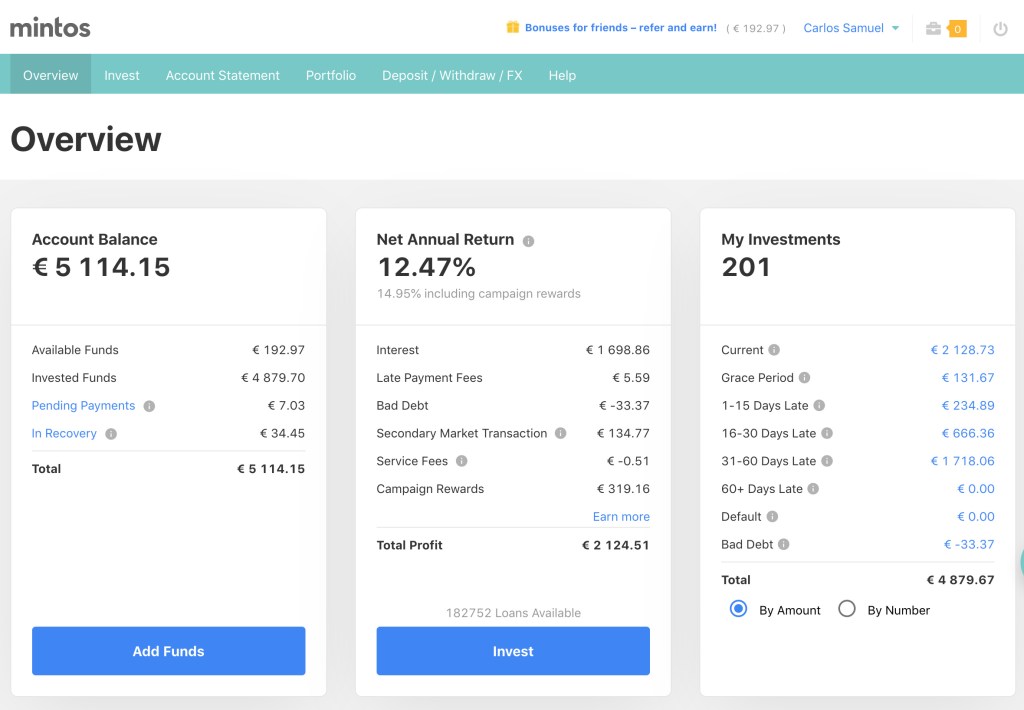
Task: Click the mintos logo
Action: point(48,29)
